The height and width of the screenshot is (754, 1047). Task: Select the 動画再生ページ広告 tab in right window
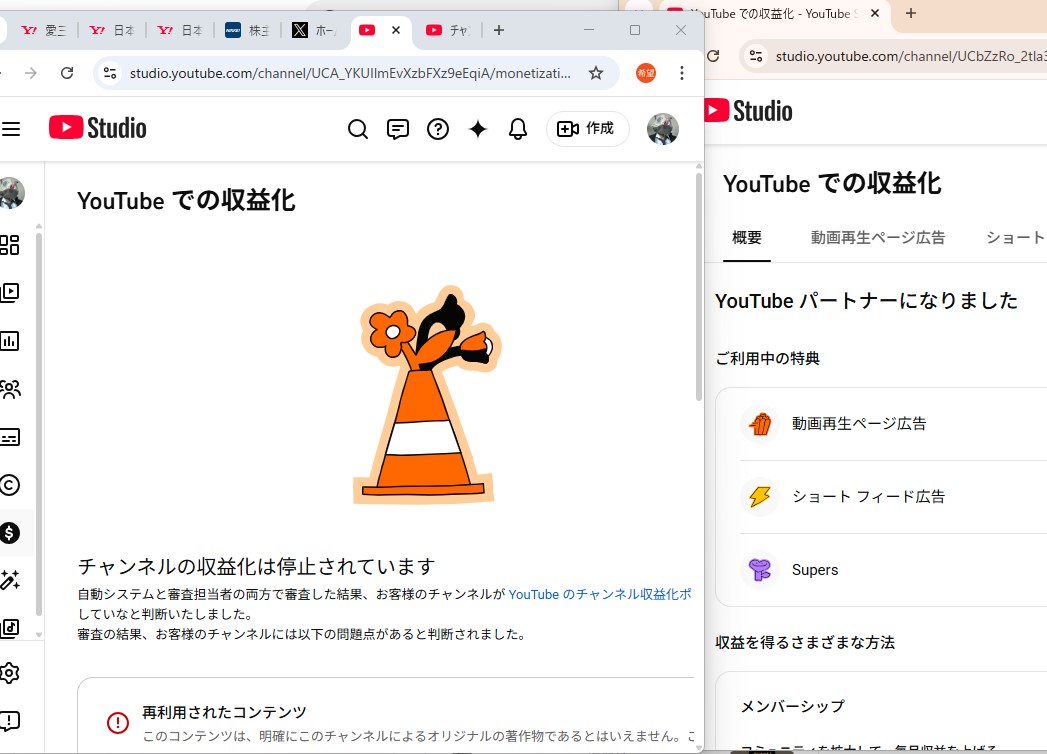pos(878,238)
